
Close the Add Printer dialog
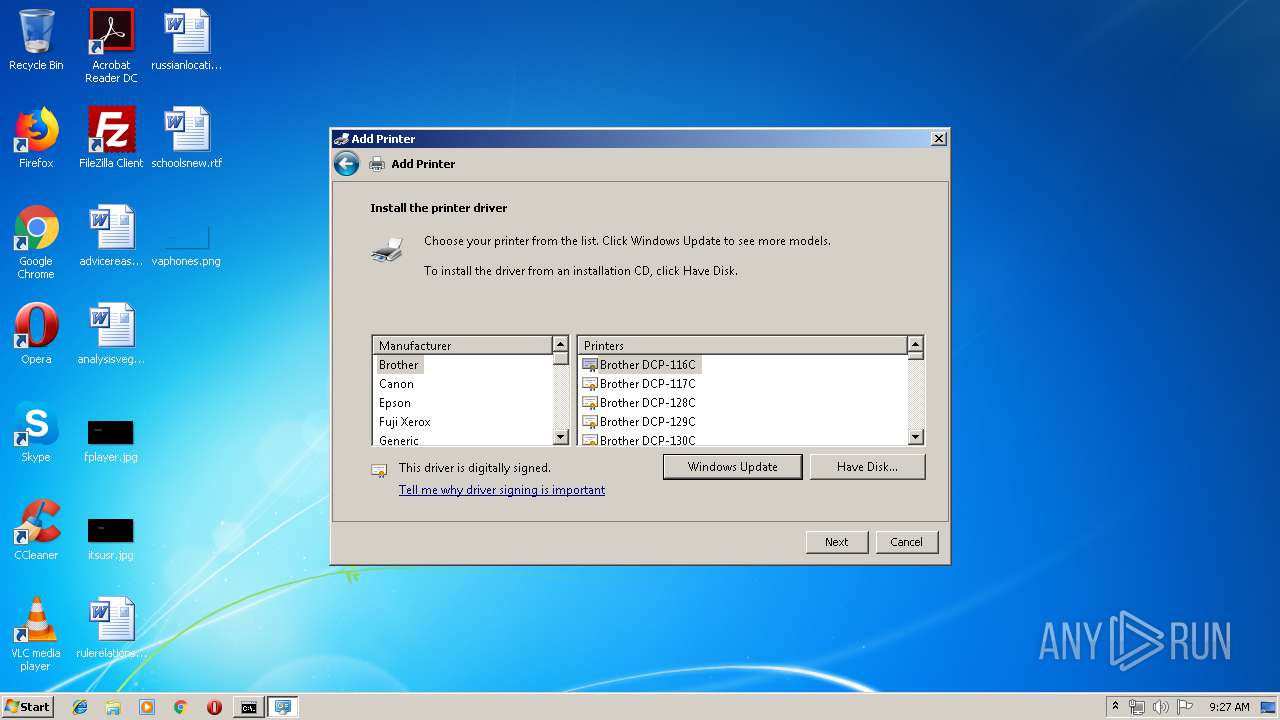[938, 139]
